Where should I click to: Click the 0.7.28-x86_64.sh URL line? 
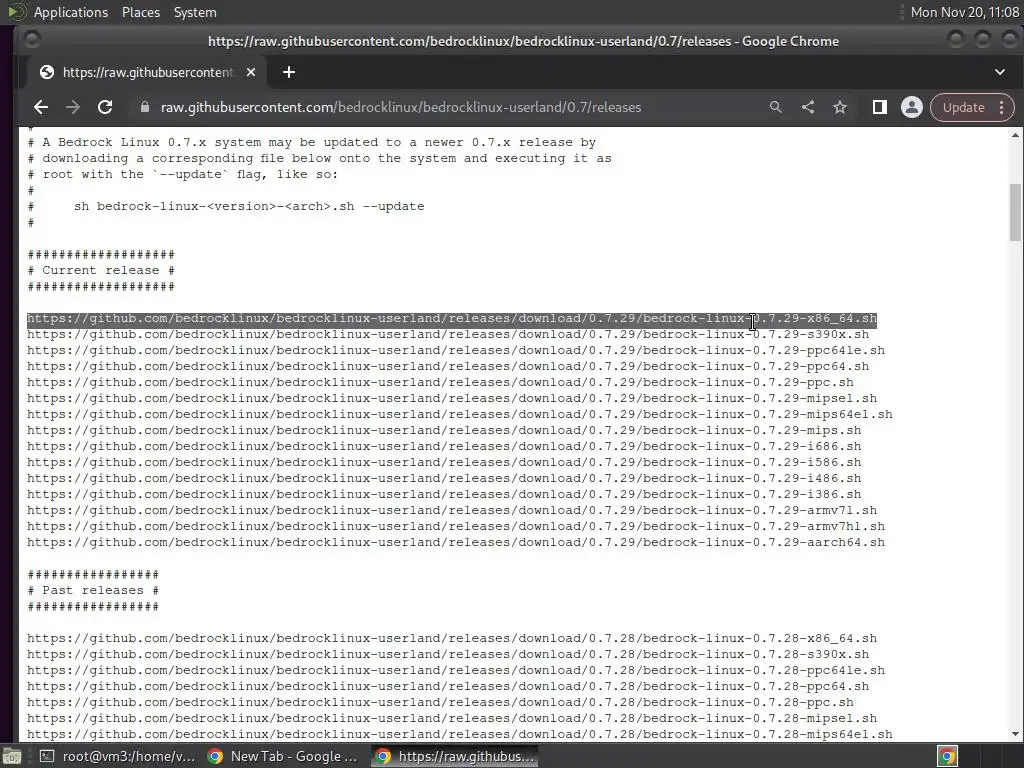452,639
